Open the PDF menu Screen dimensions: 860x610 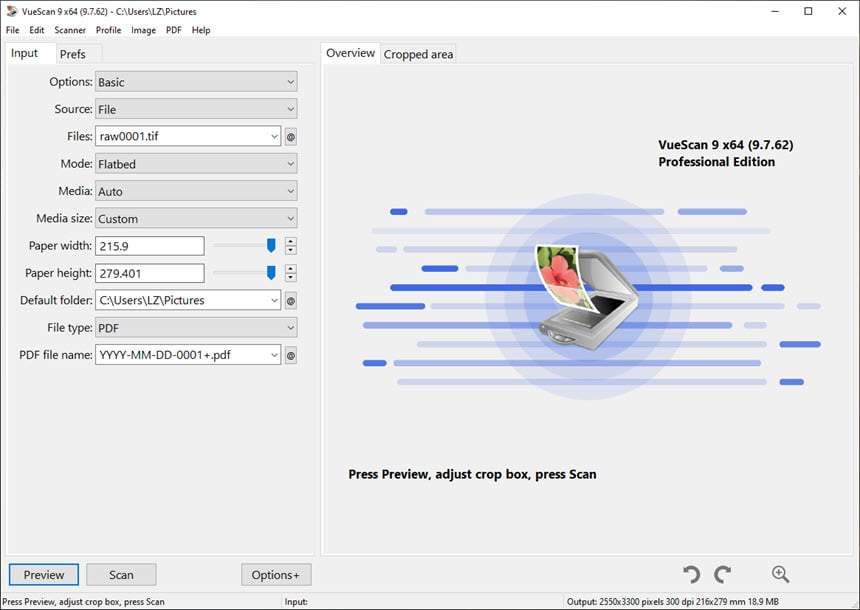174,30
